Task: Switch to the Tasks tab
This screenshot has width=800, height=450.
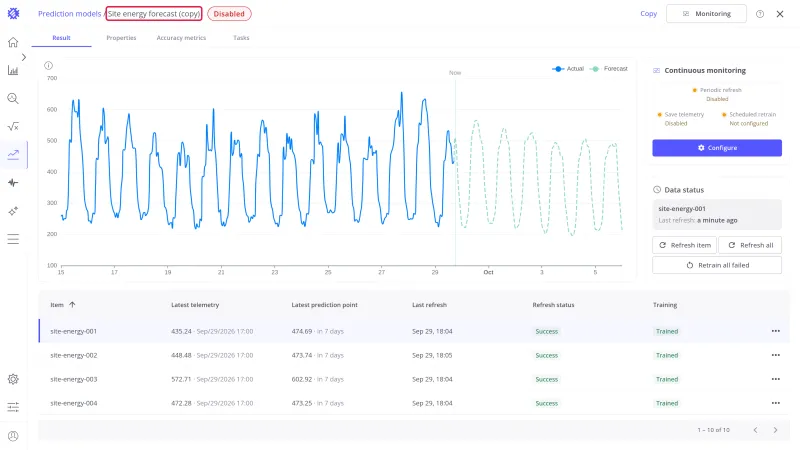Action: (x=241, y=38)
